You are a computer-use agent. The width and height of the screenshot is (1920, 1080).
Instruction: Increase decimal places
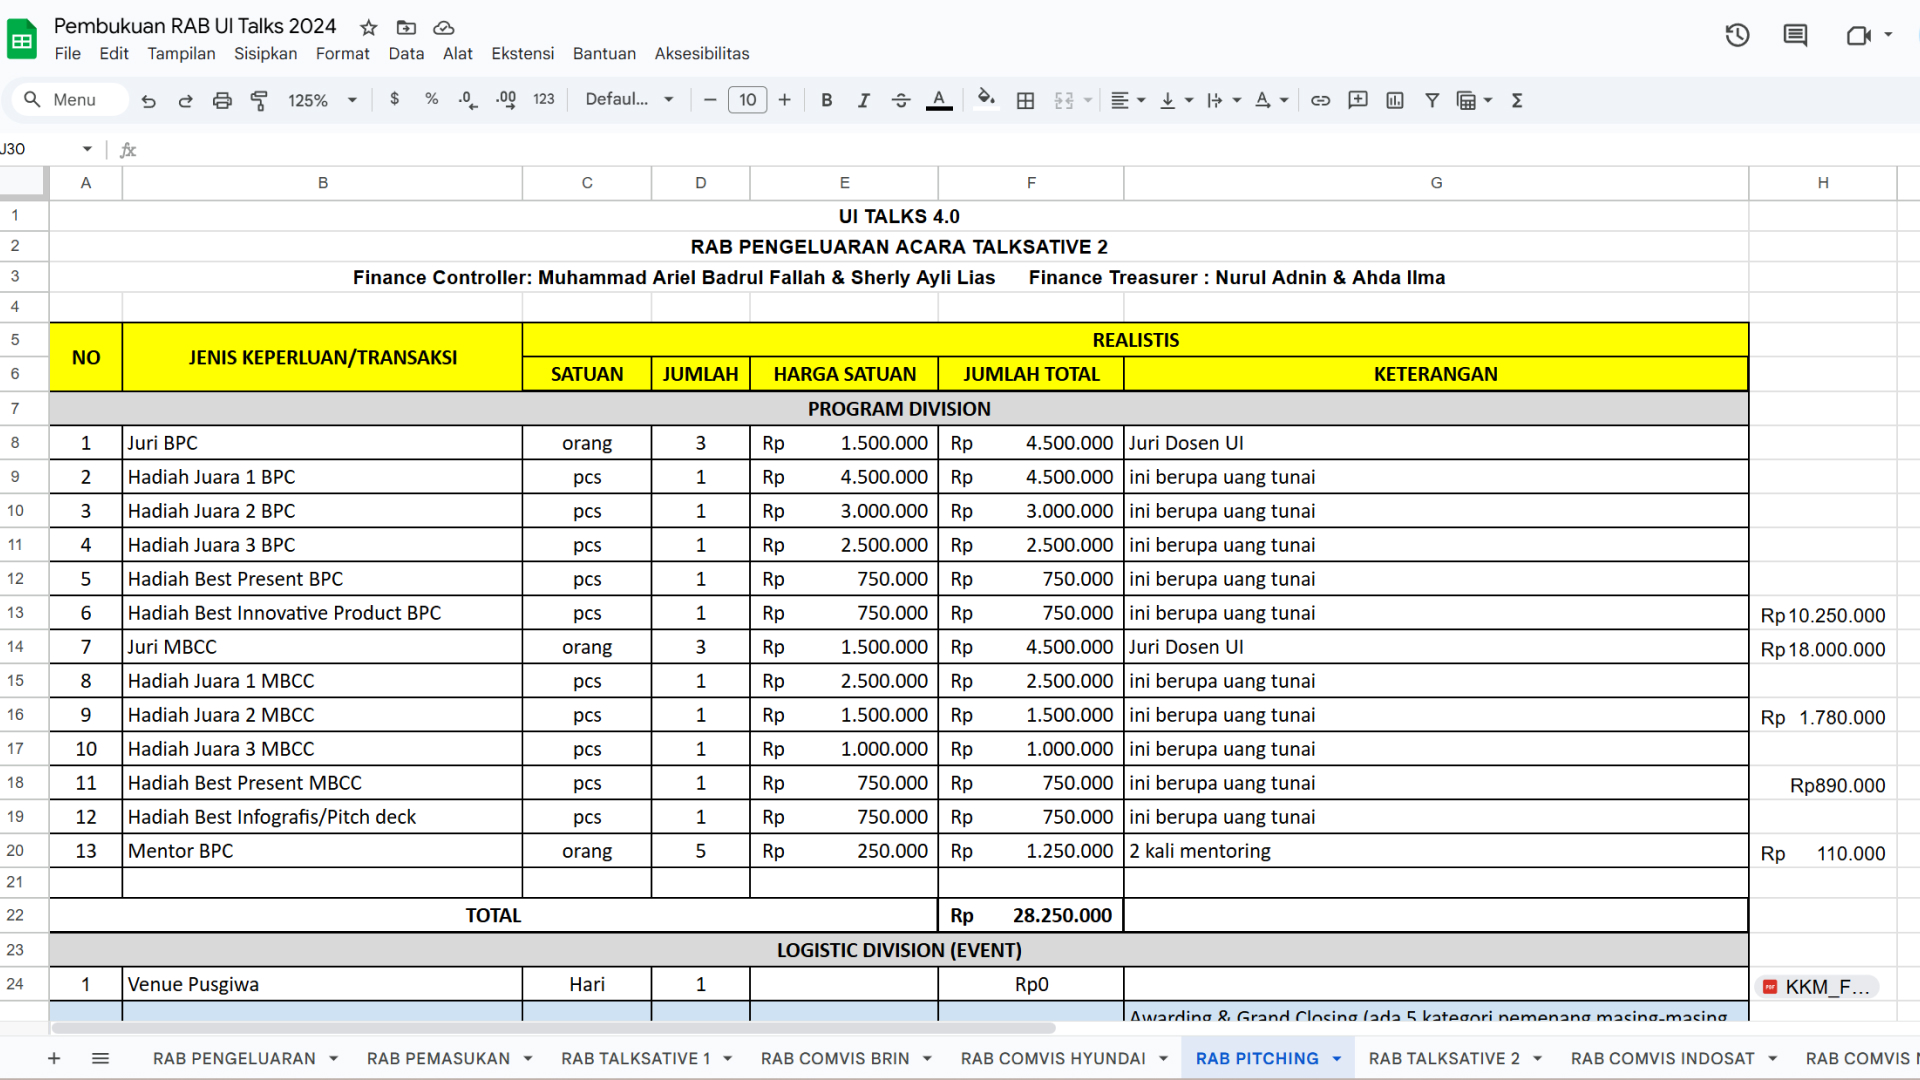[506, 100]
